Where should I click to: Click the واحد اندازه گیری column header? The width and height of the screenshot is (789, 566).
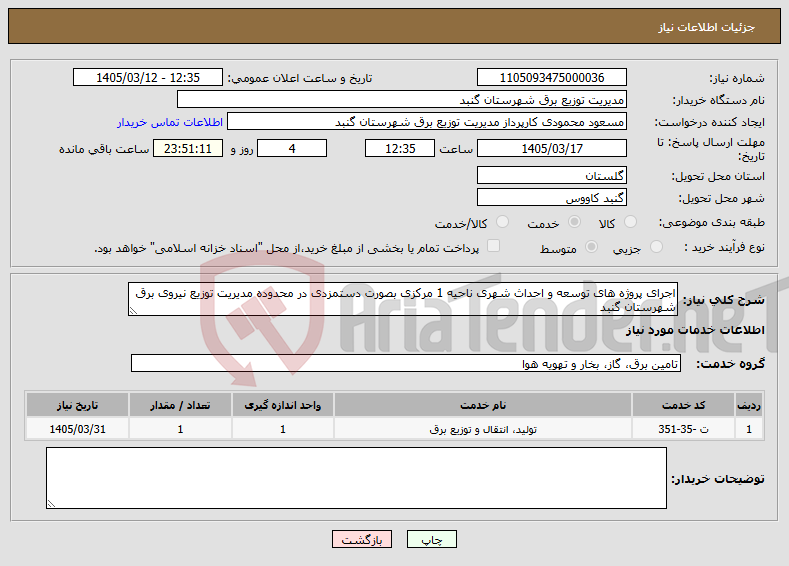282,405
